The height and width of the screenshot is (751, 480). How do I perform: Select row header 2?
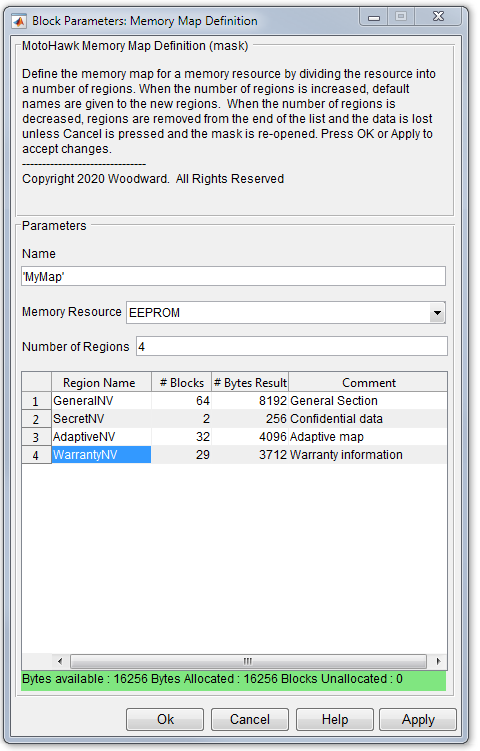[x=36, y=419]
